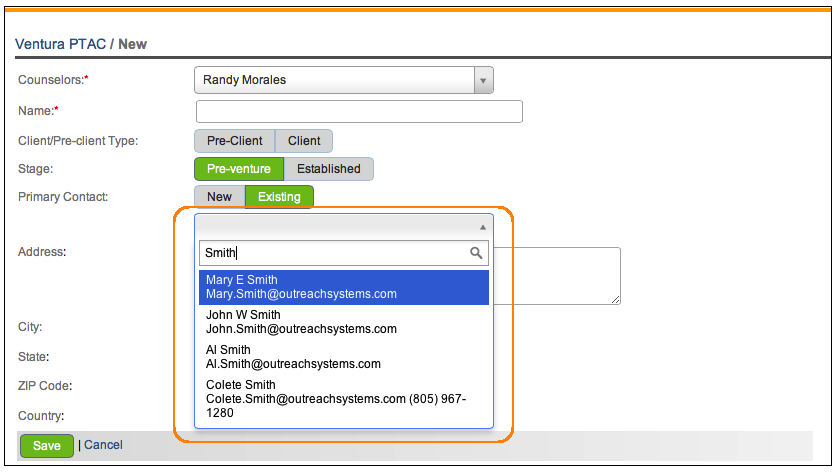Focus the search field containing Smith
Image resolution: width=838 pixels, height=472 pixels.
pyautogui.click(x=335, y=254)
